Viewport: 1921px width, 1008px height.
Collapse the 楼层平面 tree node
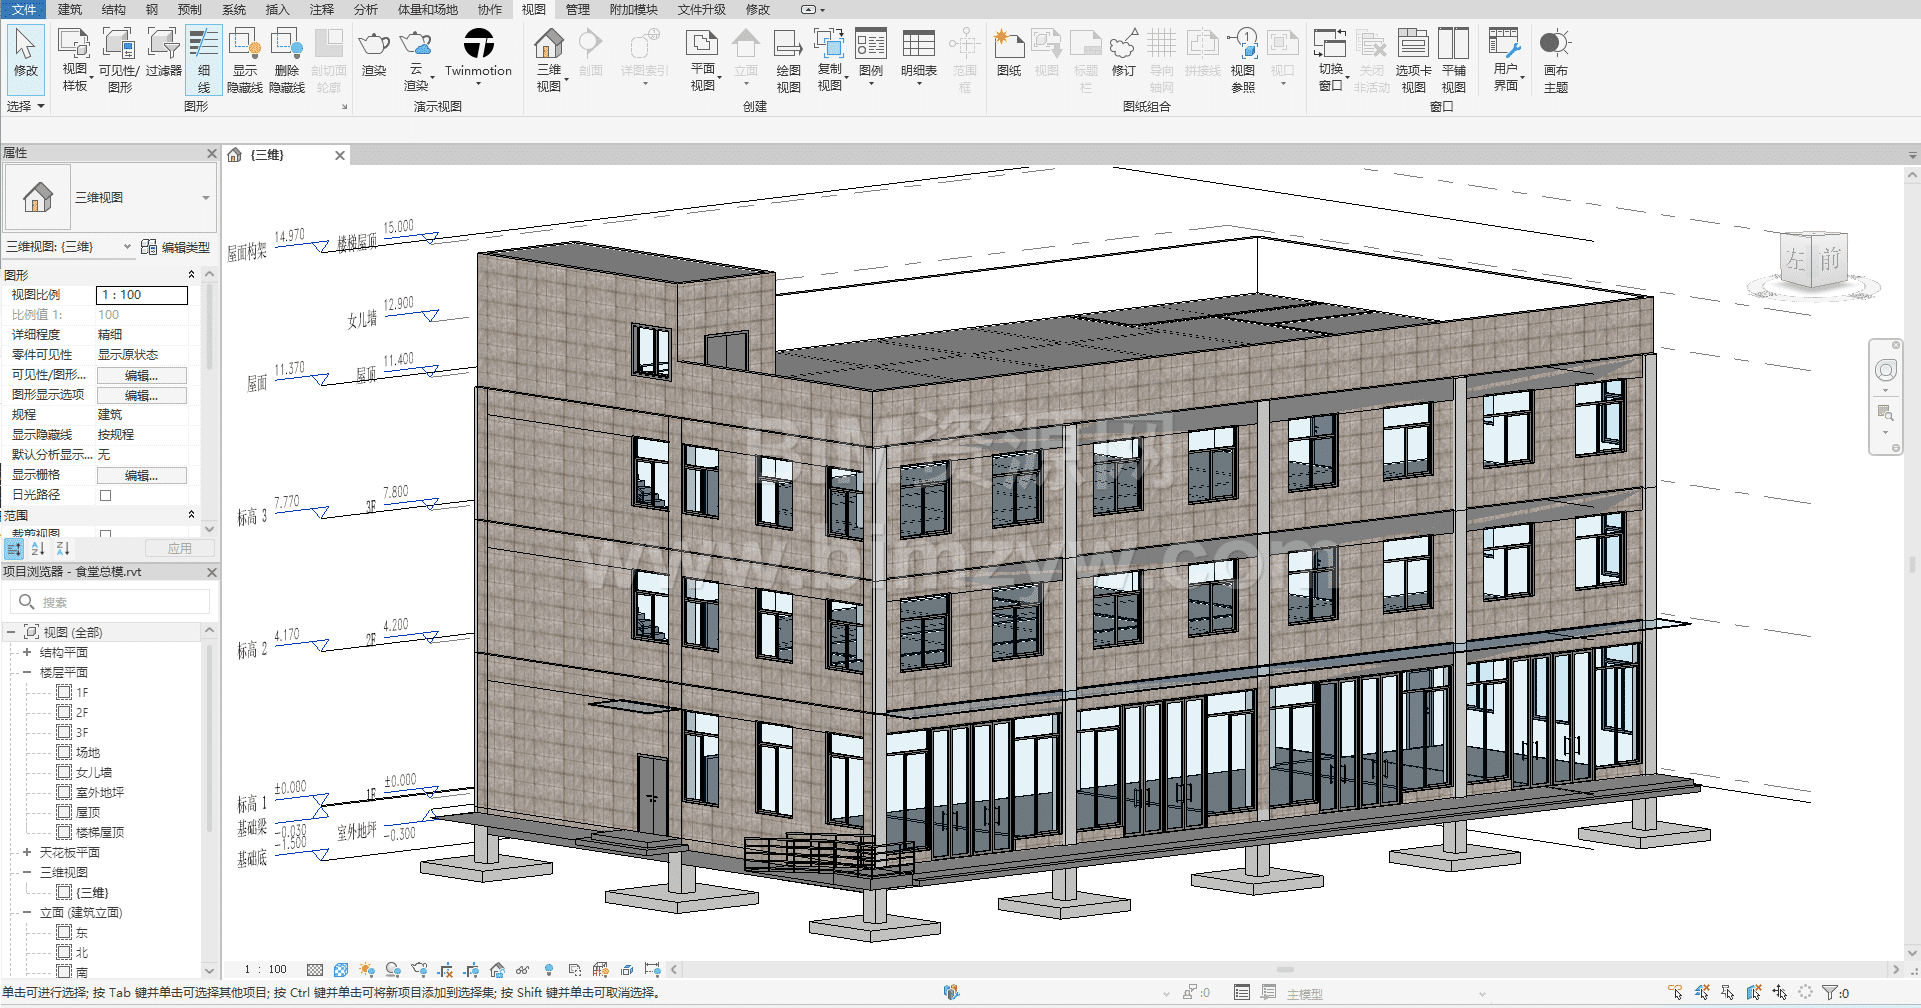pos(27,672)
